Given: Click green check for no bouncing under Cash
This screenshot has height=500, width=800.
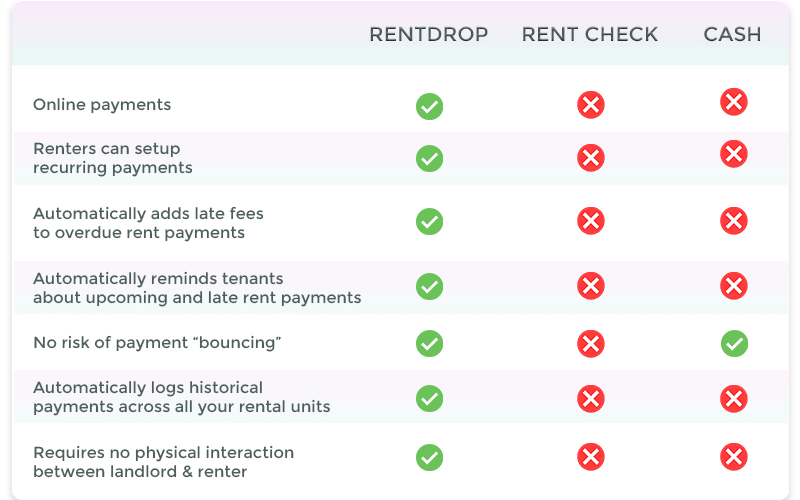Looking at the screenshot, I should (x=734, y=343).
